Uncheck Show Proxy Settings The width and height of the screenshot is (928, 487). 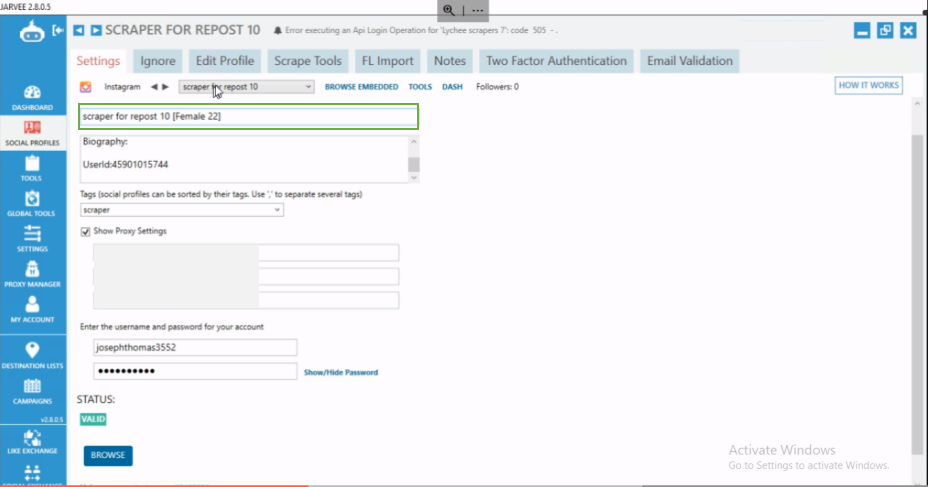pyautogui.click(x=85, y=231)
